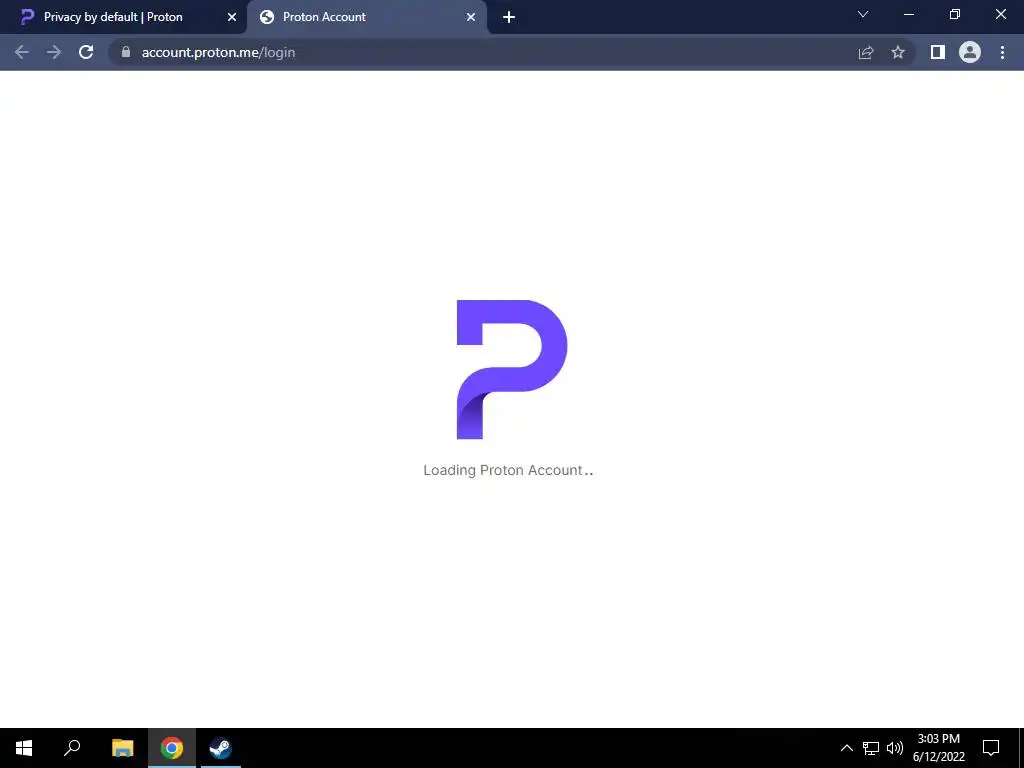Share this page icon
The height and width of the screenshot is (768, 1024).
tap(866, 52)
